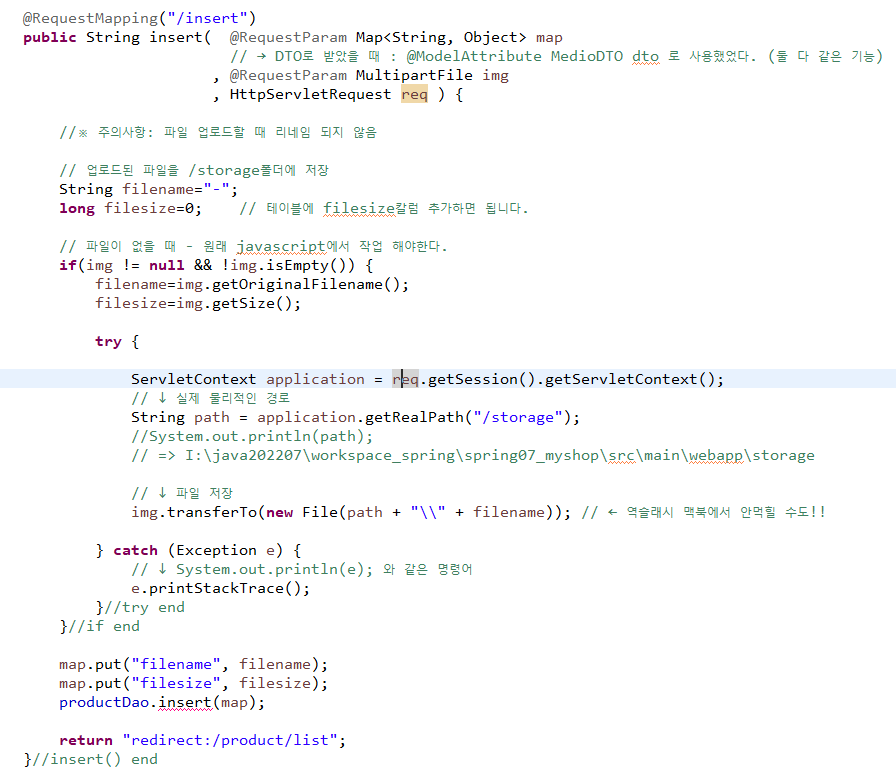Click 'productDao.insert(map);' statement
This screenshot has height=775, width=896.
coord(162,702)
